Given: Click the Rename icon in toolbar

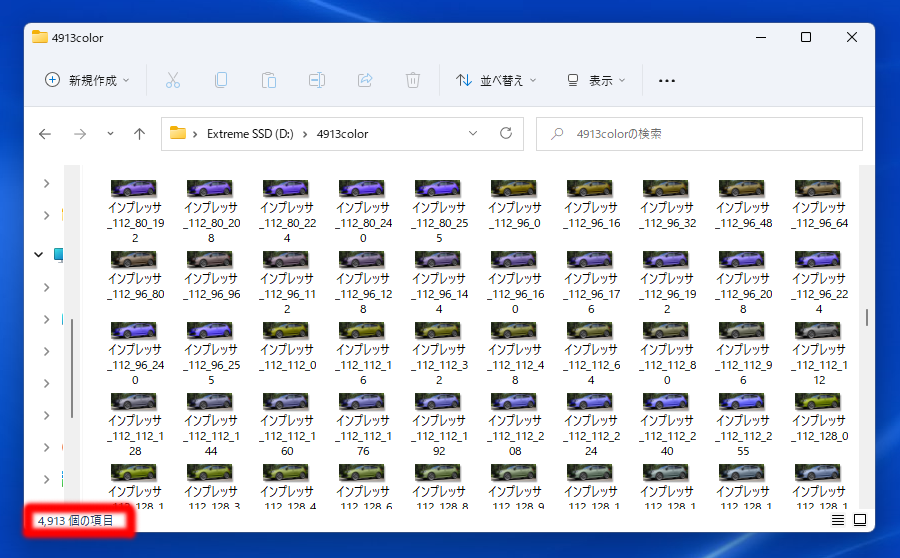Looking at the screenshot, I should click(317, 80).
